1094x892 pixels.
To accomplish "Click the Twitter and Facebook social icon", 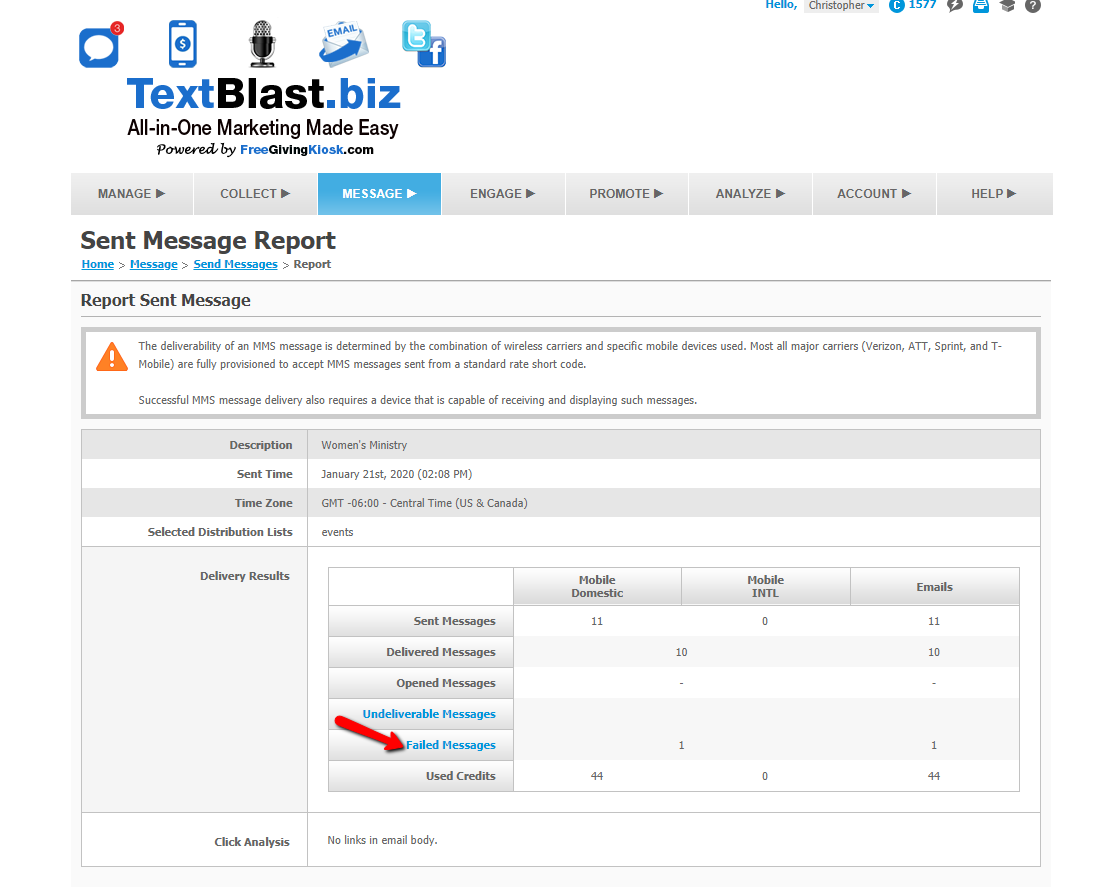I will 424,44.
